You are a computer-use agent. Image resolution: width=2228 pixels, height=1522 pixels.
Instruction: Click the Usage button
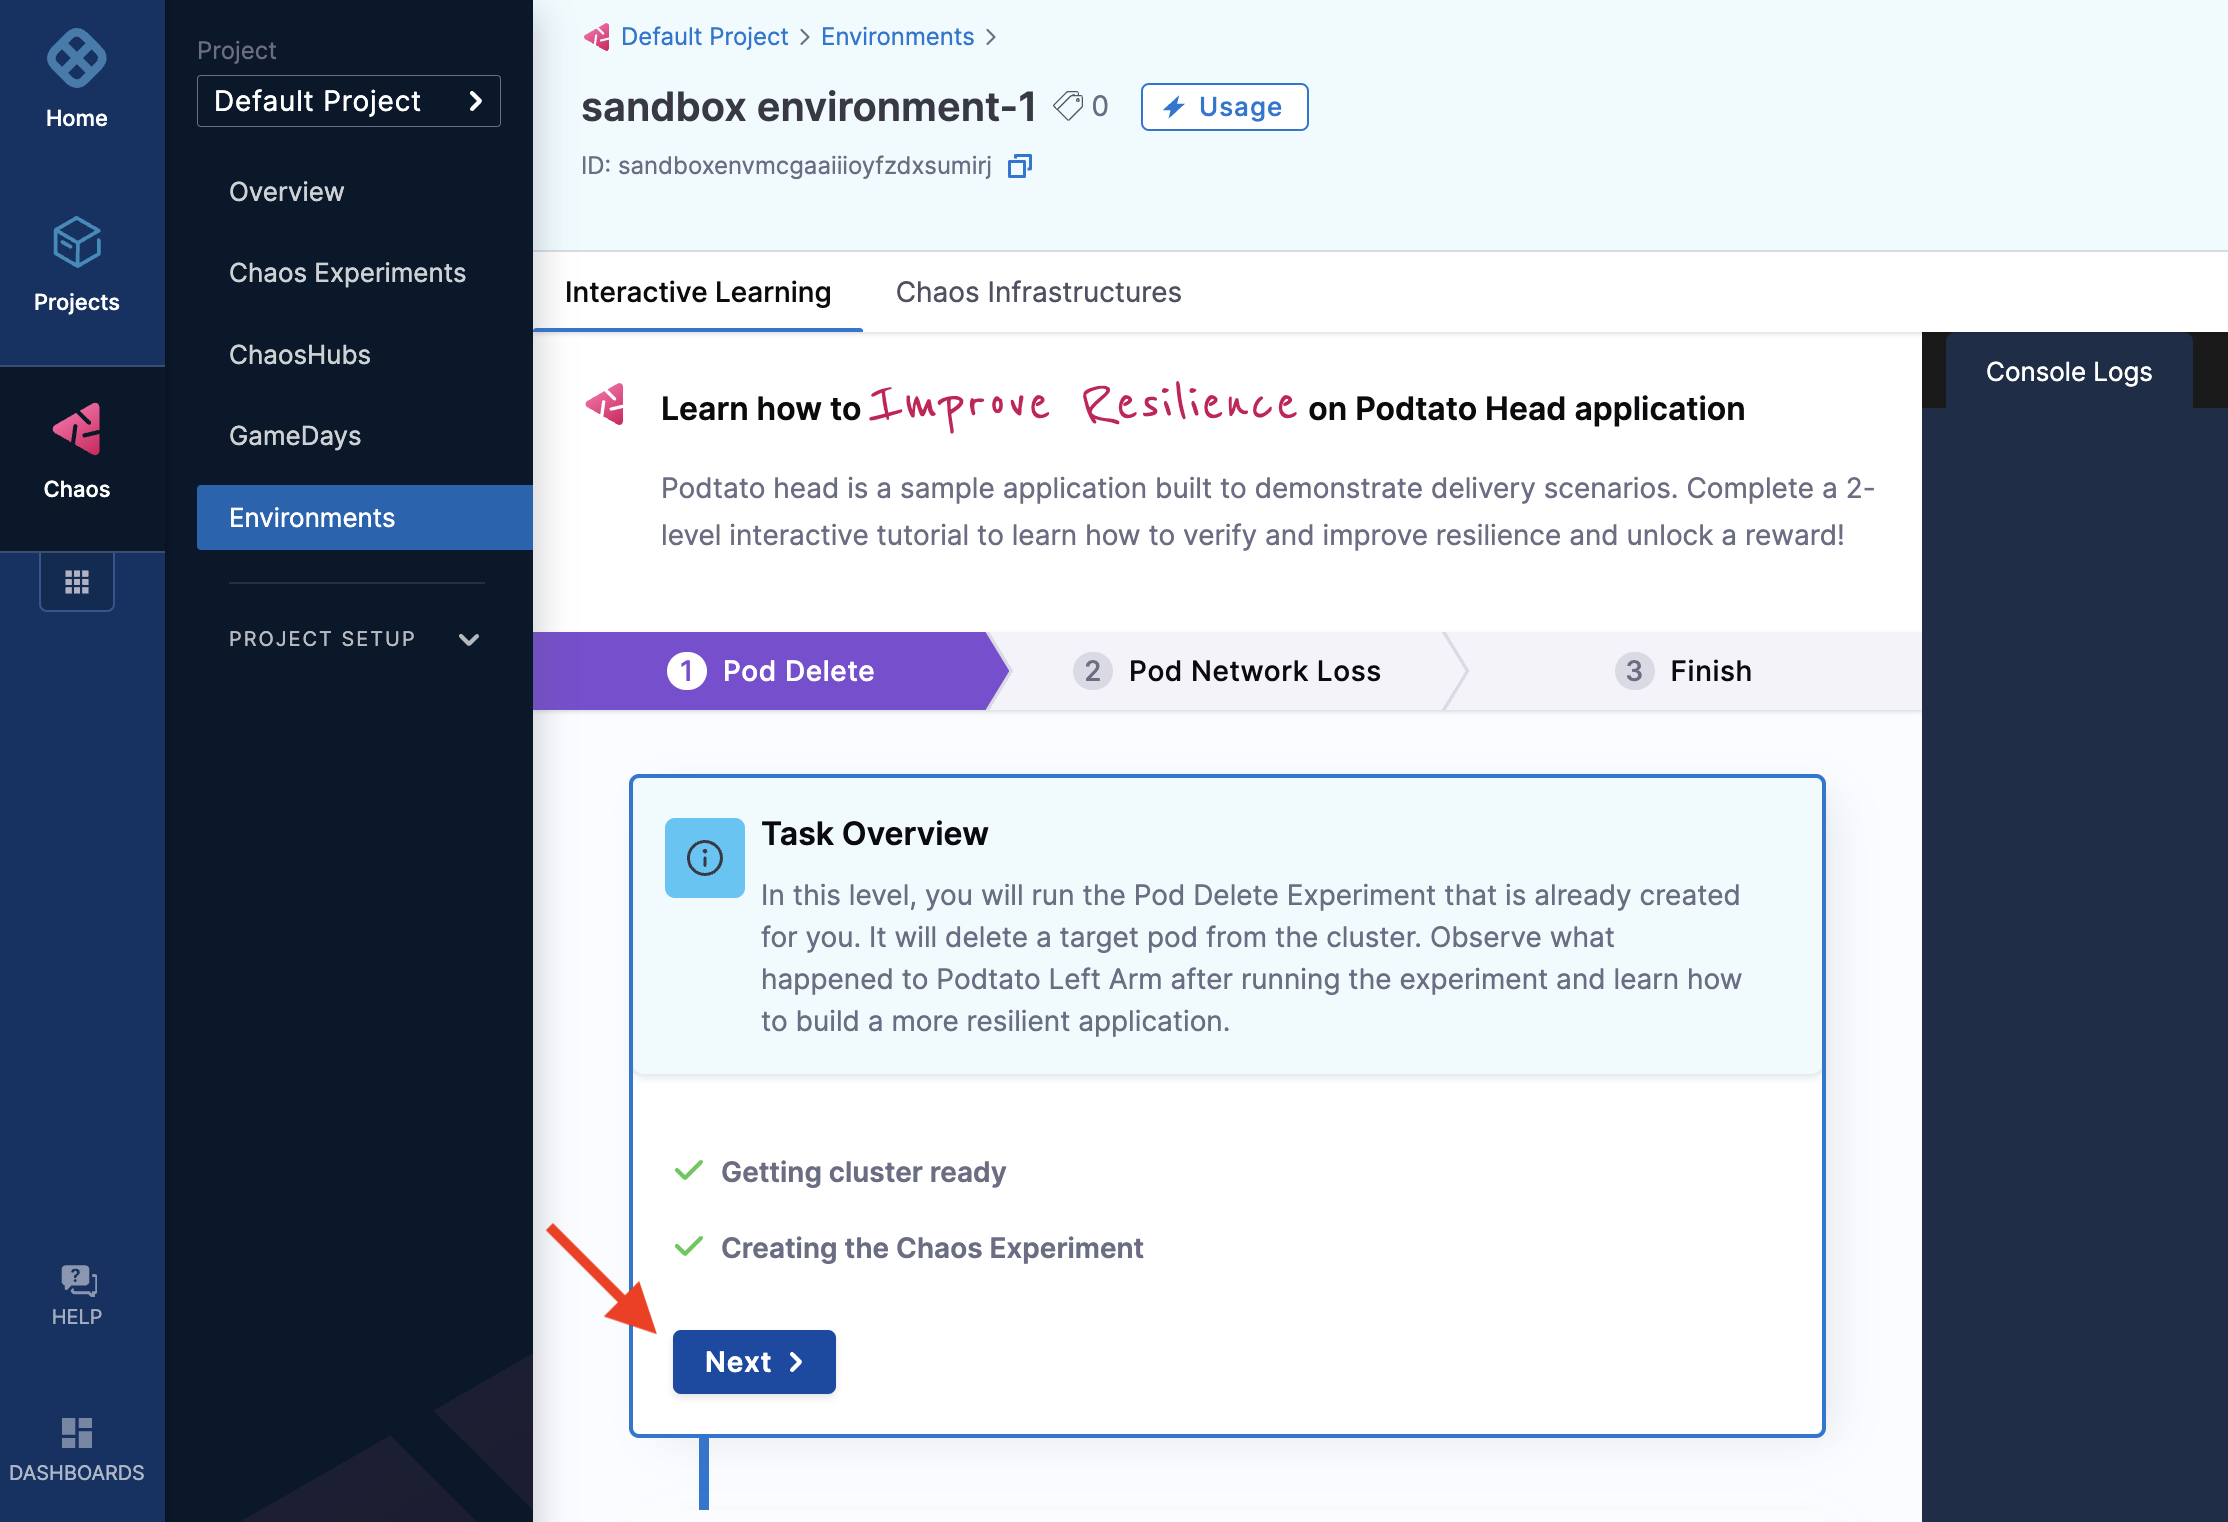coord(1224,107)
